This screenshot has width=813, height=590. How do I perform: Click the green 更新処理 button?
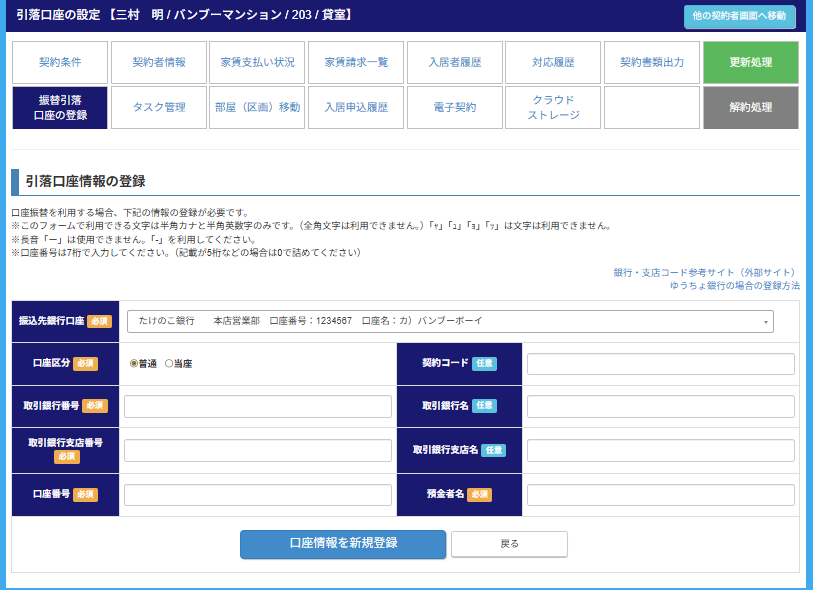[x=750, y=62]
